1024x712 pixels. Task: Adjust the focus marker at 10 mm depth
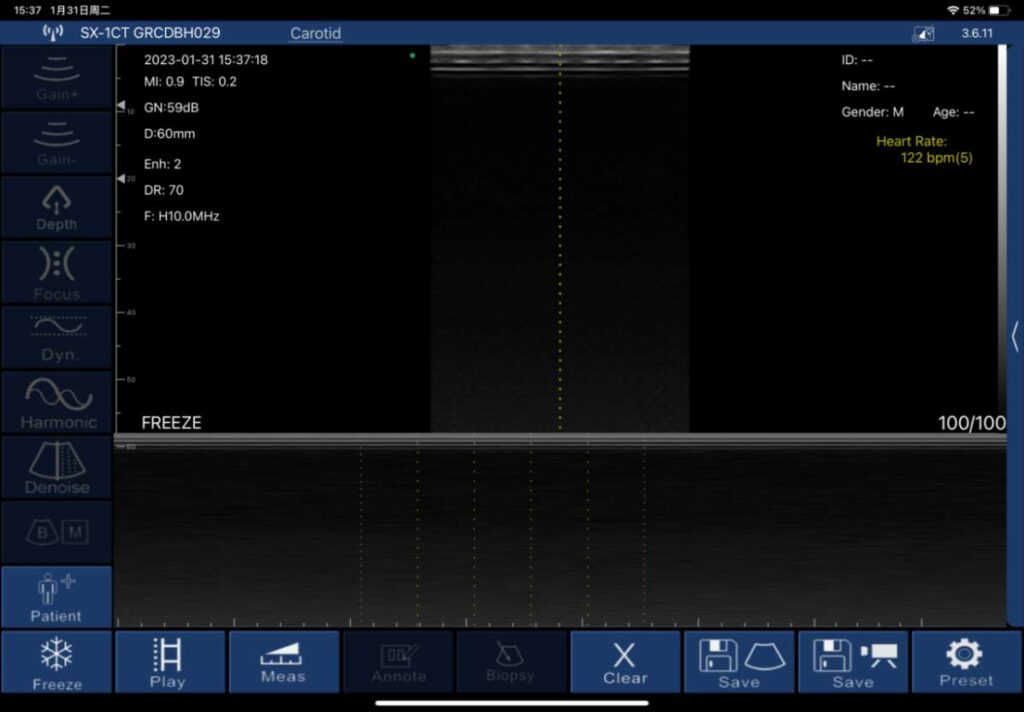121,106
